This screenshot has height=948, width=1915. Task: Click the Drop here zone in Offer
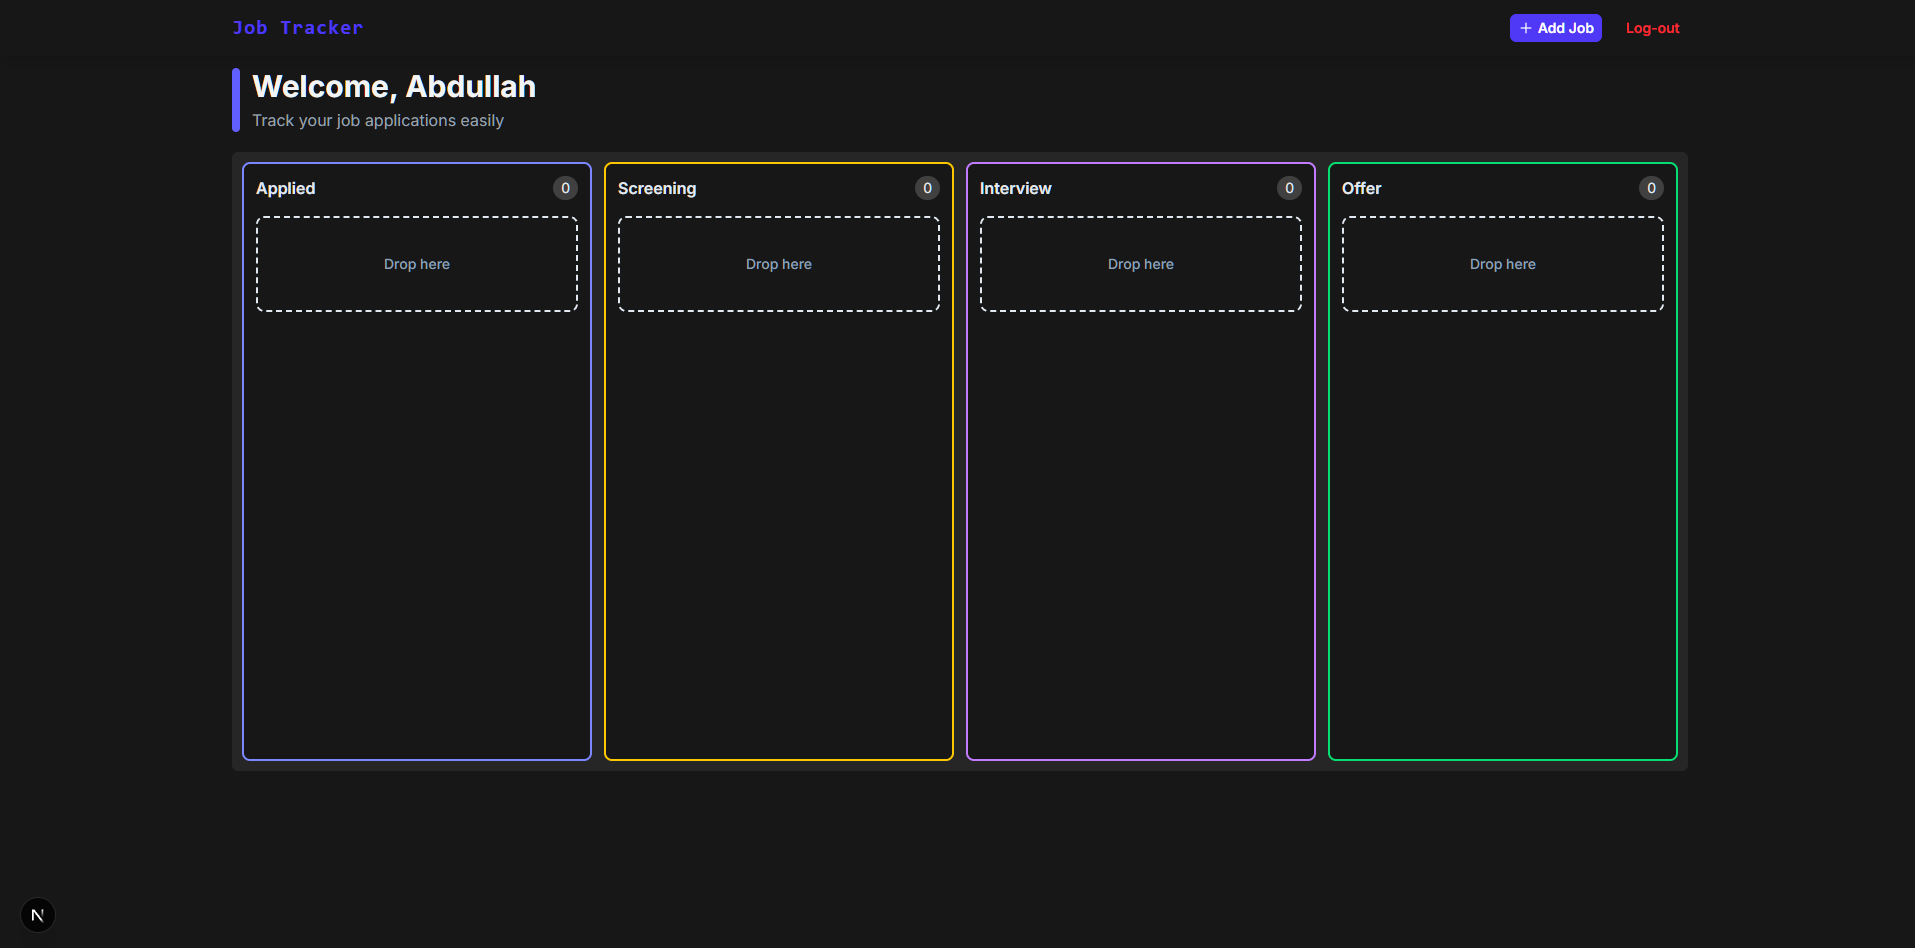coord(1503,264)
